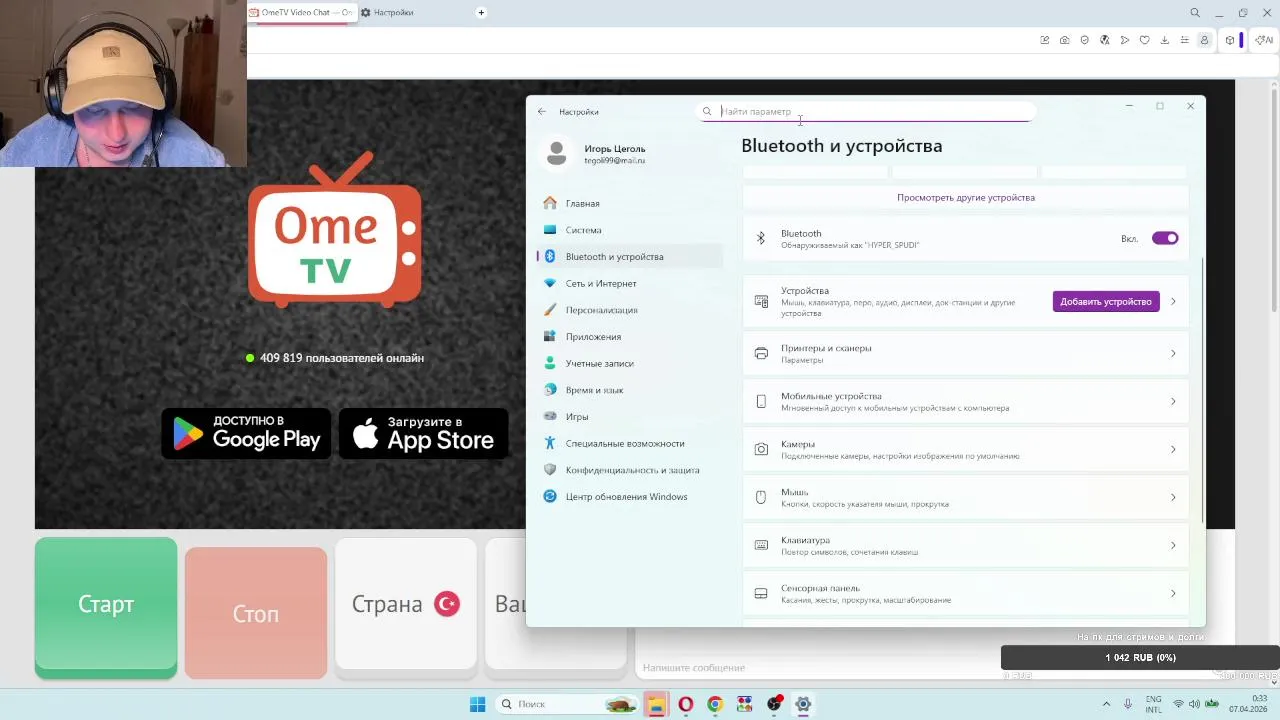This screenshot has height=720, width=1280.
Task: Click the browser profile account icon
Action: coord(1204,40)
